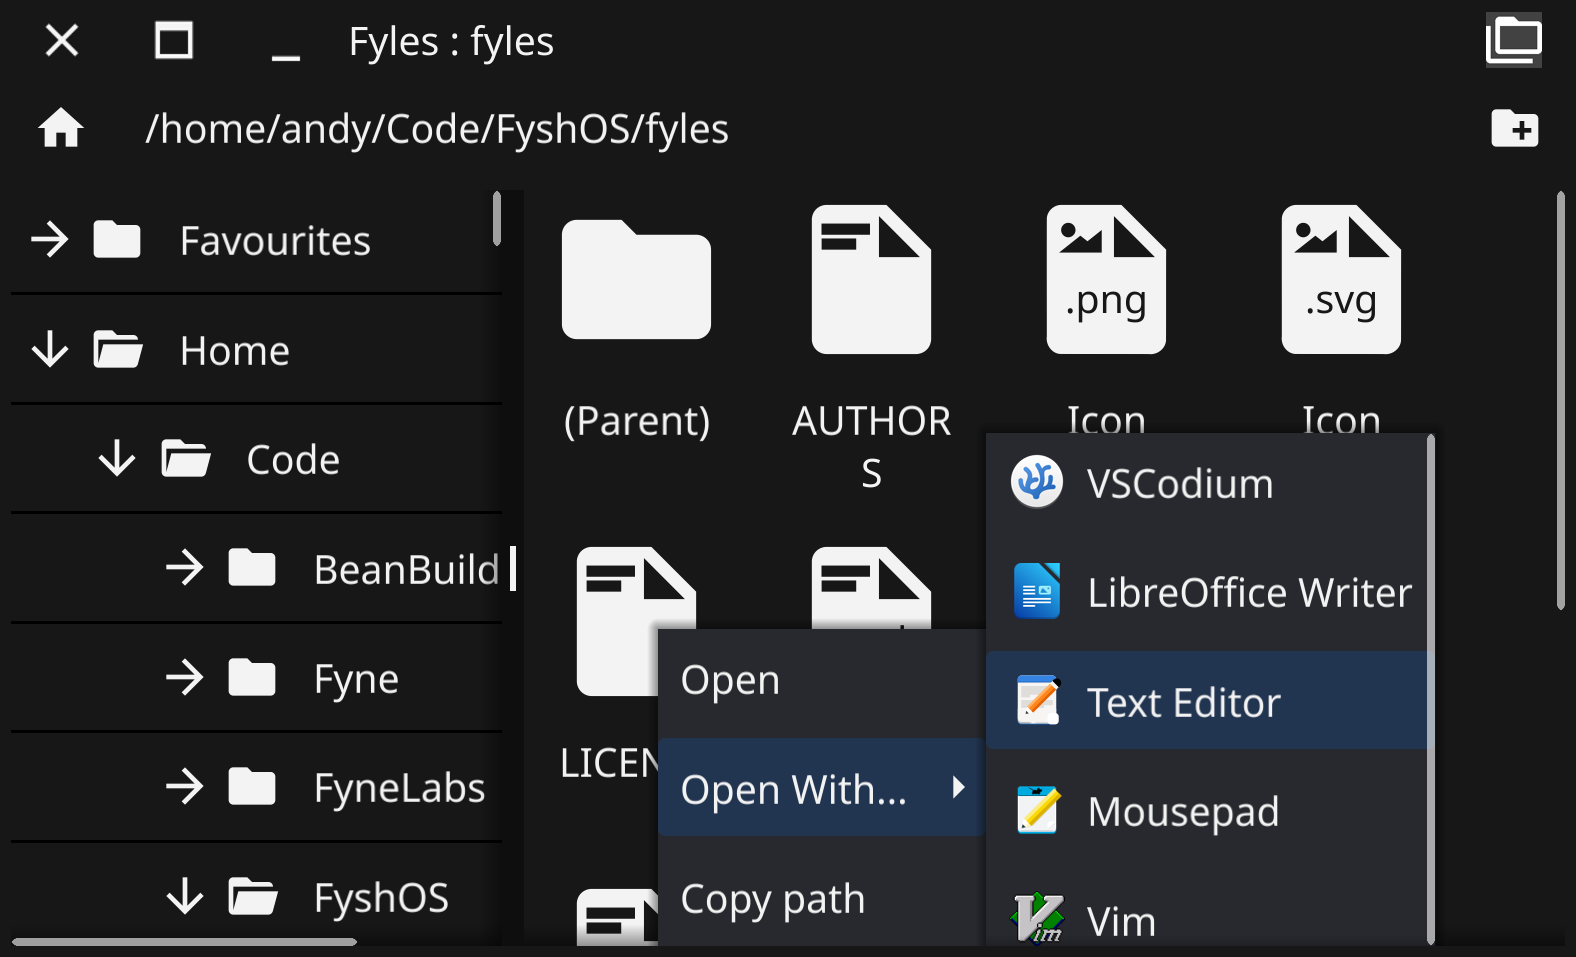
Task: Expand the Favourites tree branch arrow
Action: click(x=50, y=240)
